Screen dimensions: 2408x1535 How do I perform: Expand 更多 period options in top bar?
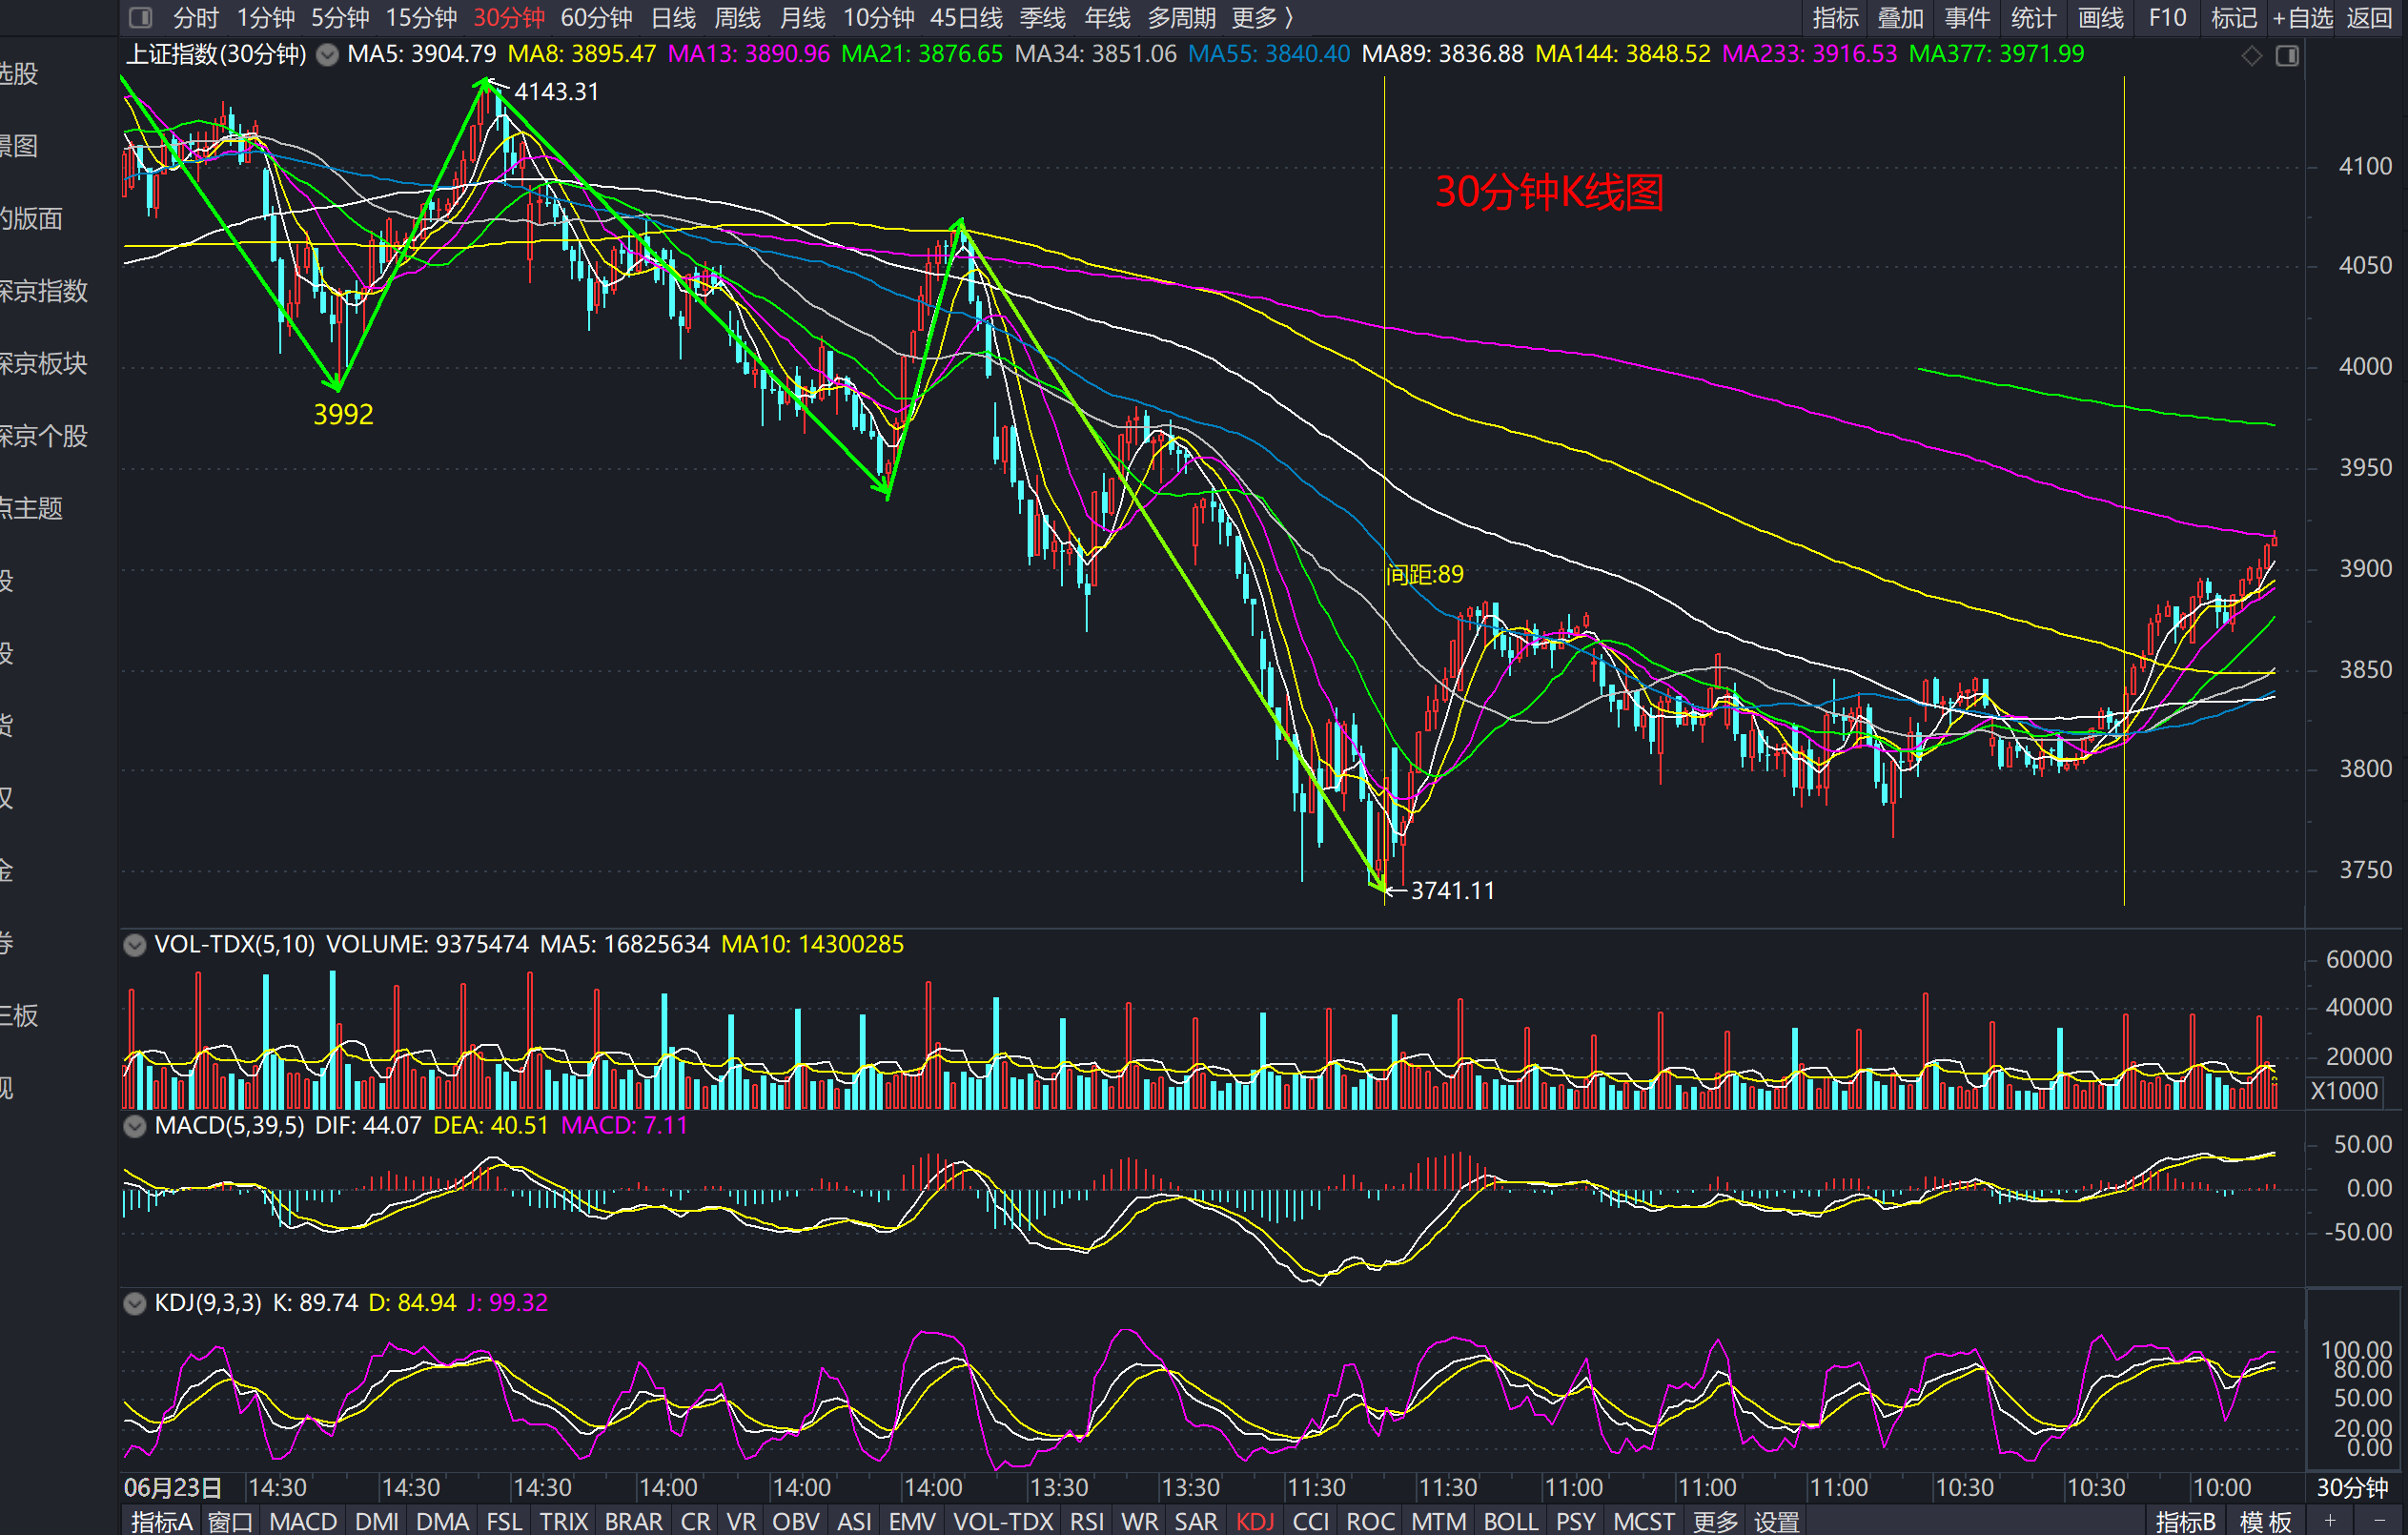[1262, 17]
